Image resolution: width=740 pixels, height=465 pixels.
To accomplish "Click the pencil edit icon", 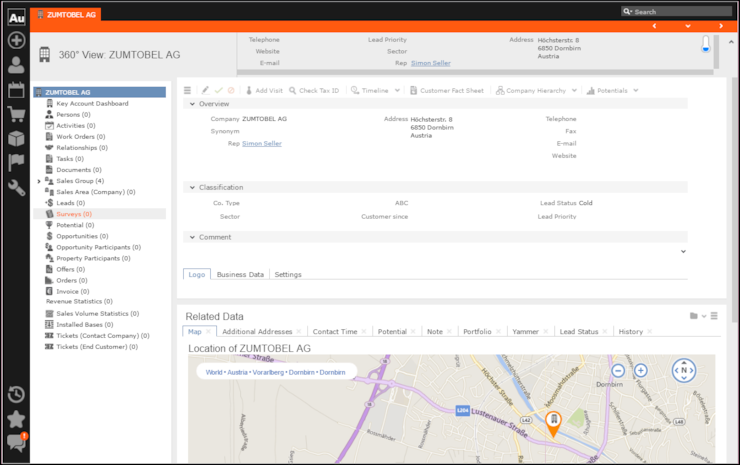I will (x=205, y=90).
